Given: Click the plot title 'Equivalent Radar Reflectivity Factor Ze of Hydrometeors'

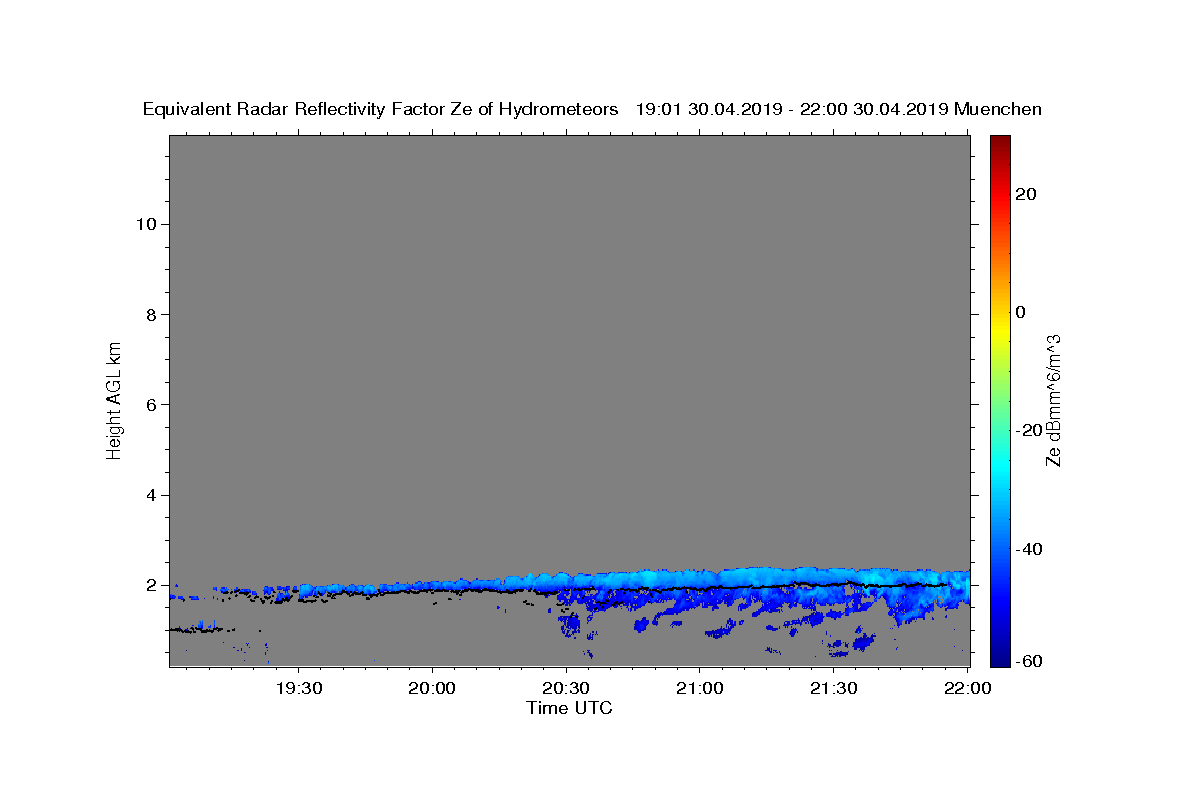Looking at the screenshot, I should point(380,110).
